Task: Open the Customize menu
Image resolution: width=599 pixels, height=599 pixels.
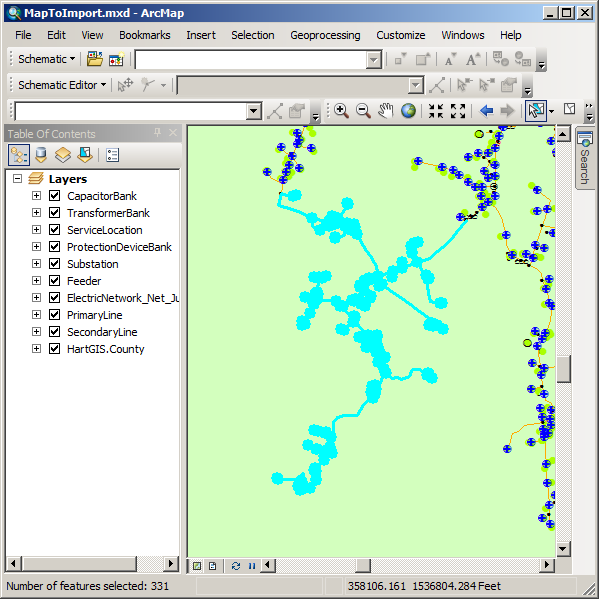Action: coord(401,35)
